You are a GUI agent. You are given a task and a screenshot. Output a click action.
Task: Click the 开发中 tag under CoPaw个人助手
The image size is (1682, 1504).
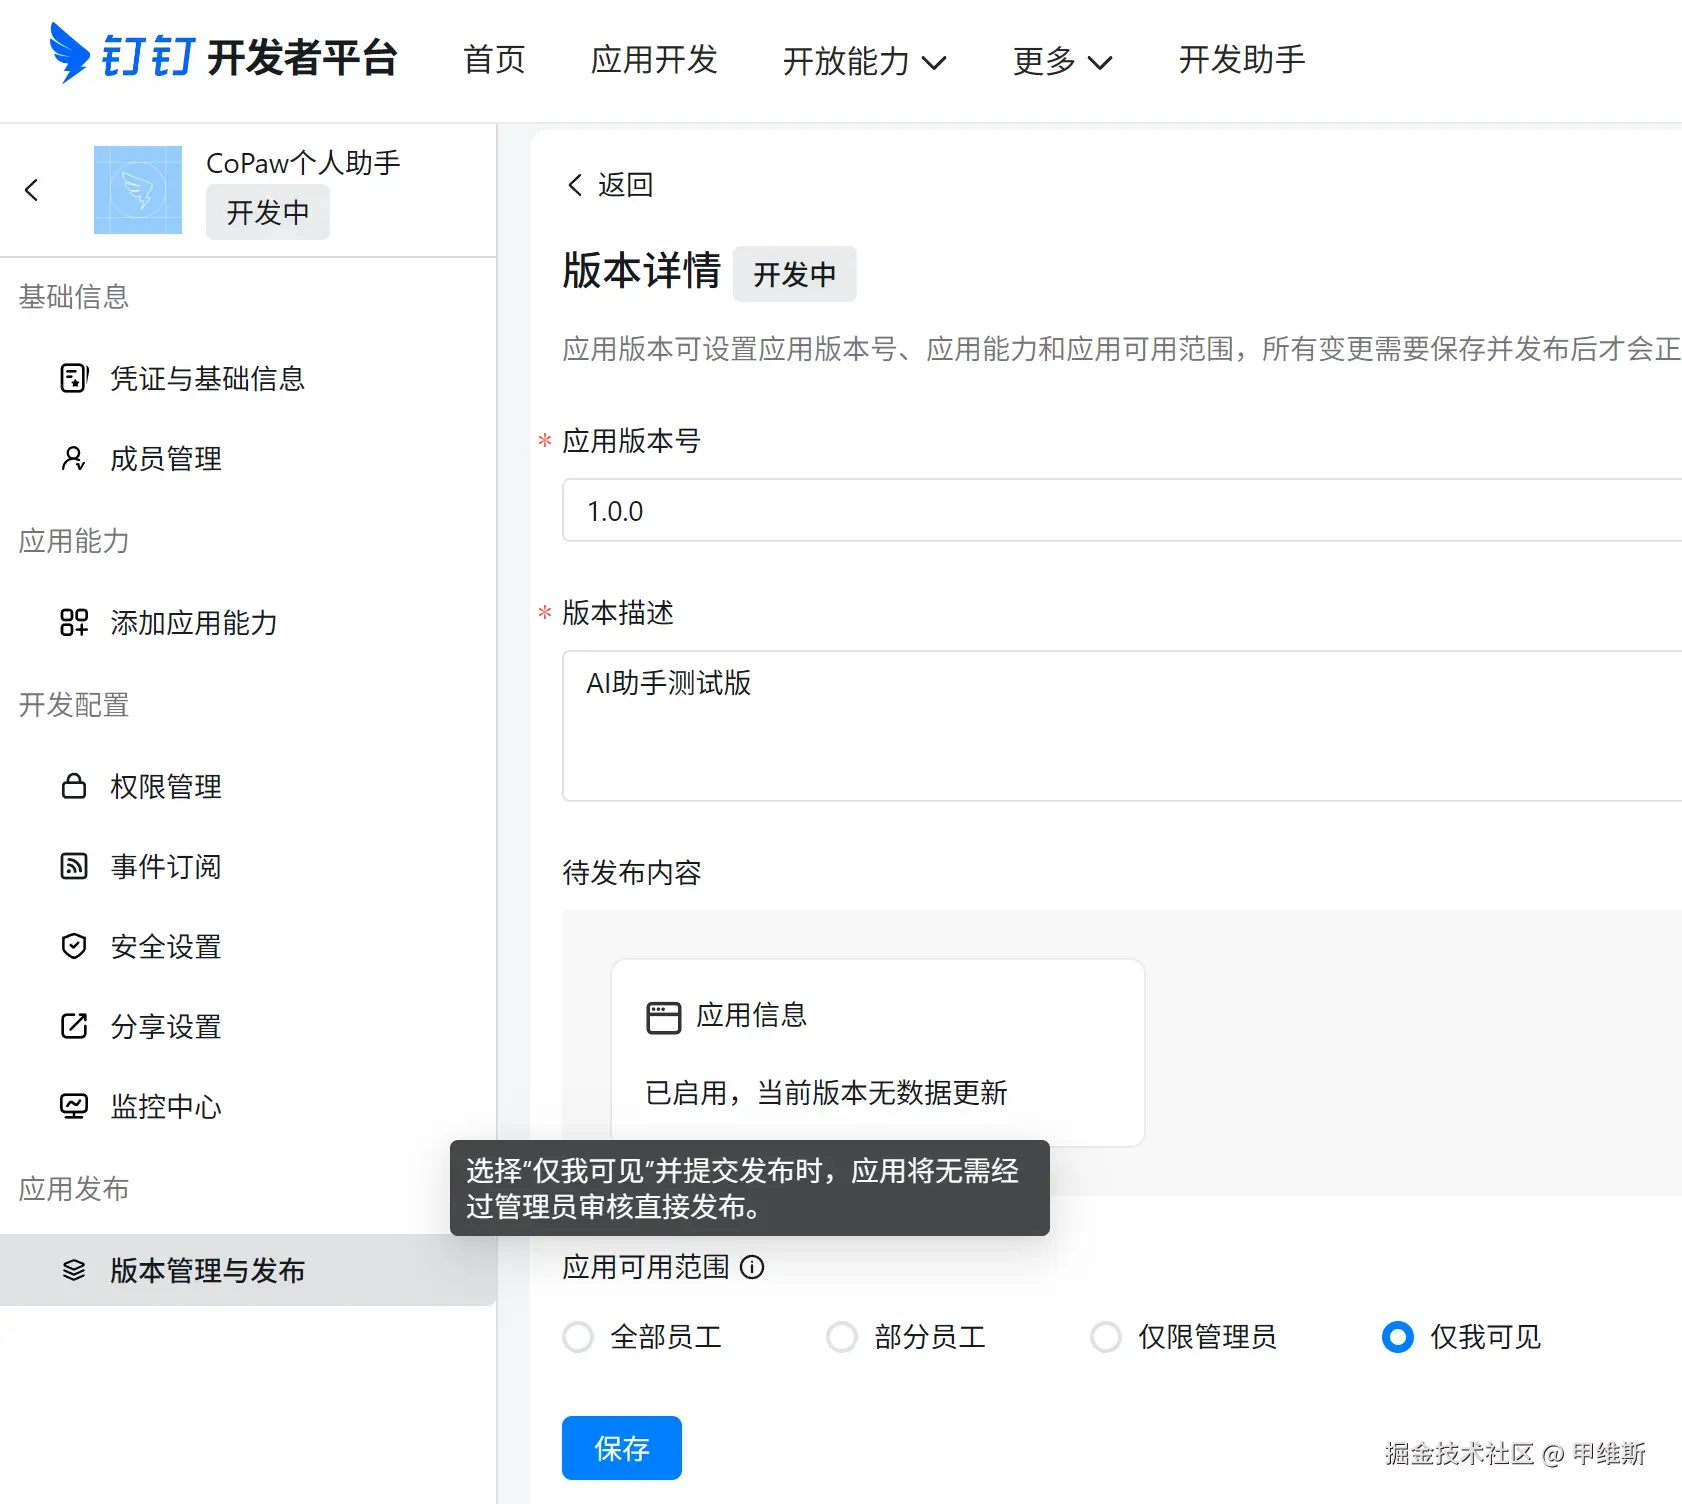pyautogui.click(x=268, y=212)
